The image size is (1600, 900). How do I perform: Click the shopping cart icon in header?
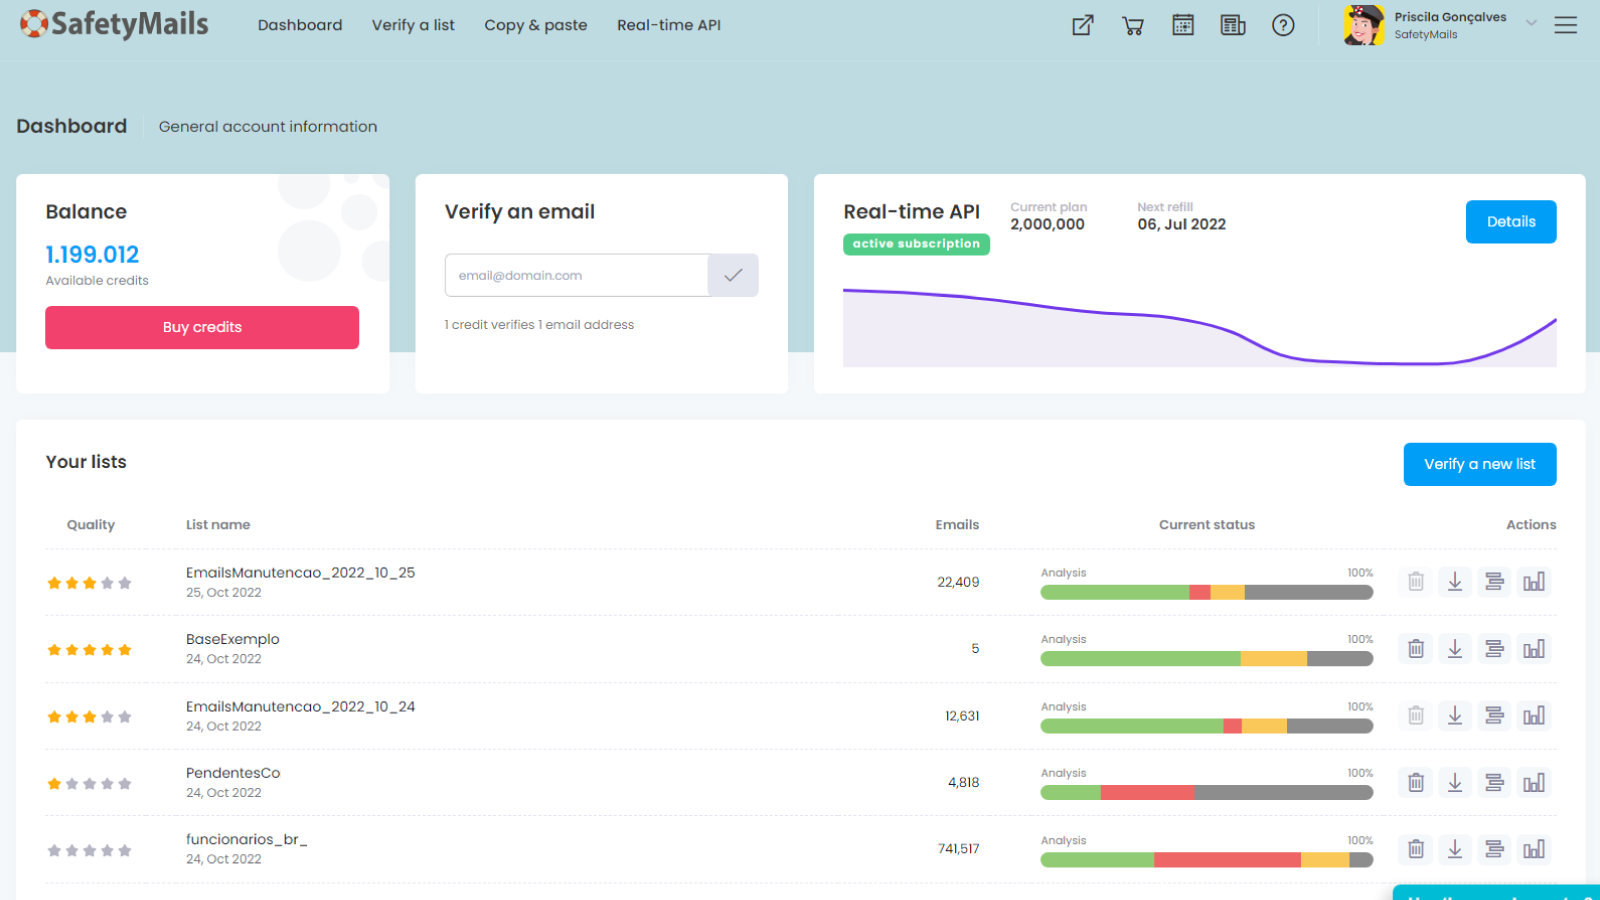[1132, 26]
